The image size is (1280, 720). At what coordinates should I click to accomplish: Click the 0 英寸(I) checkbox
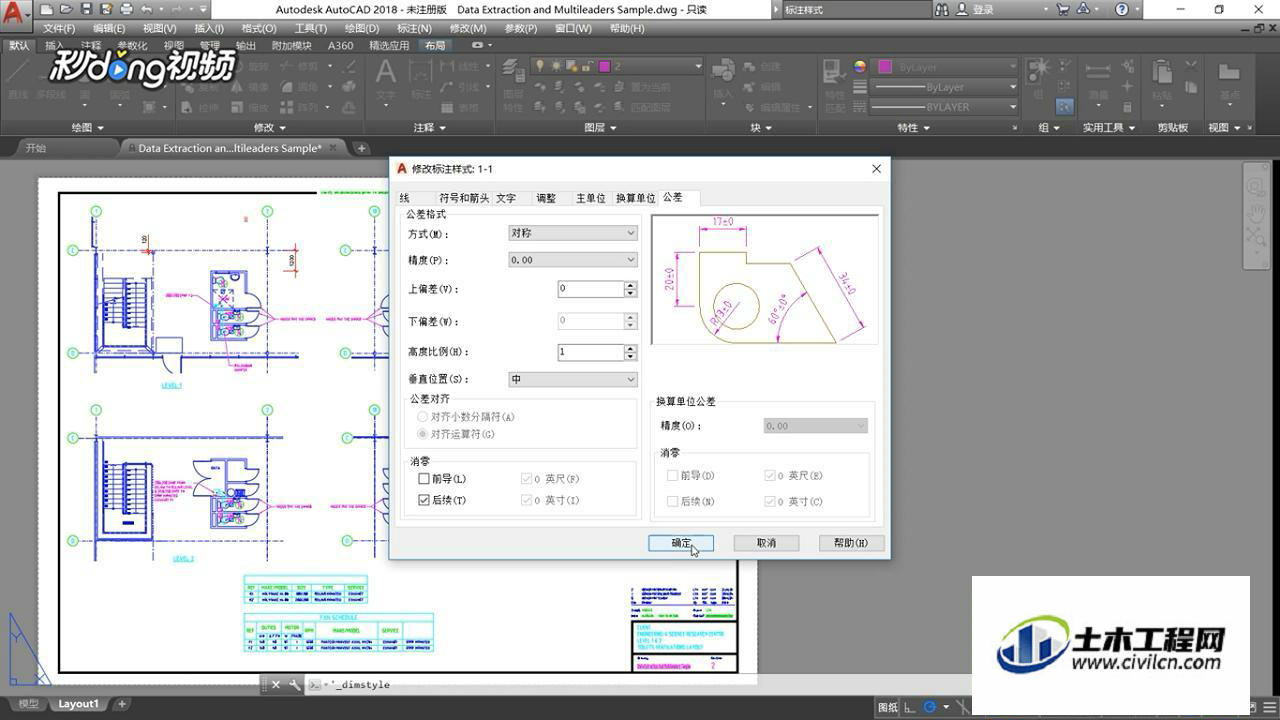click(526, 500)
